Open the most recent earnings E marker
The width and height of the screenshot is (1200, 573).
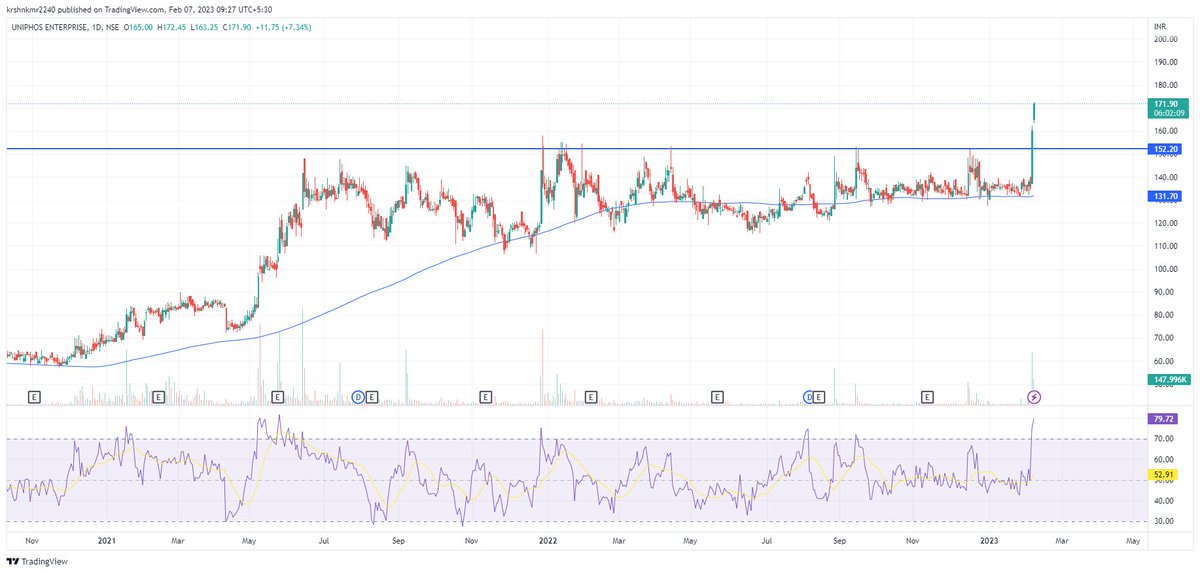[927, 397]
